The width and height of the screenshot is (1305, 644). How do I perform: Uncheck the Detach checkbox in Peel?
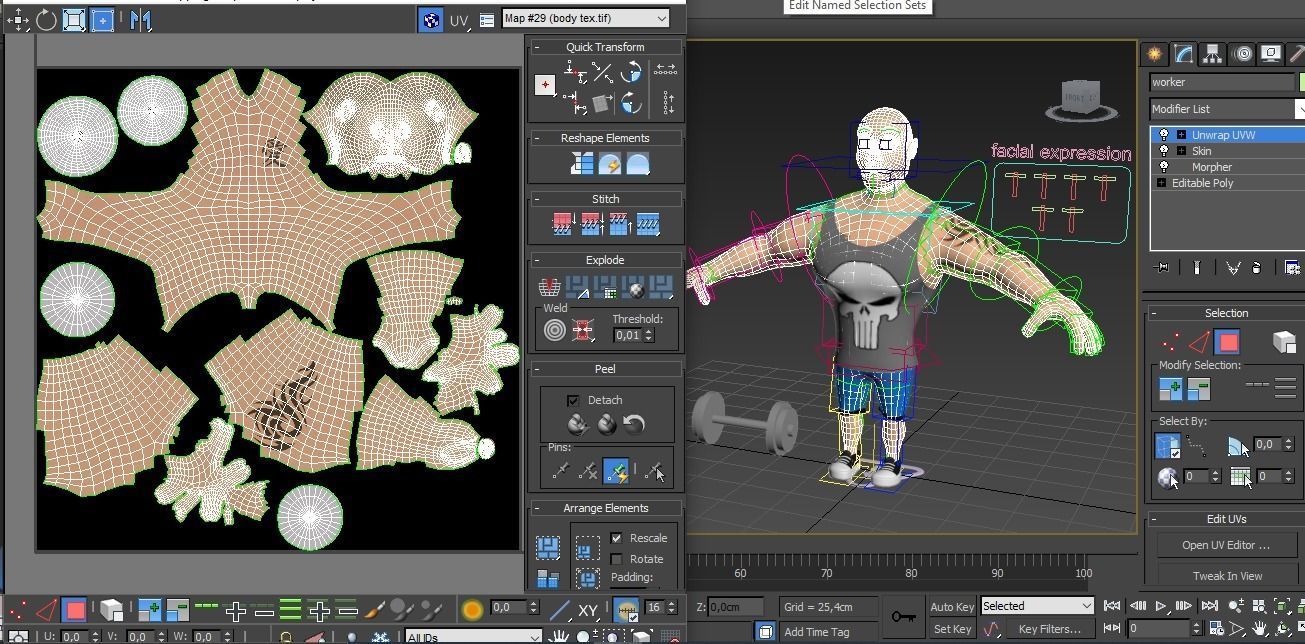coord(573,400)
